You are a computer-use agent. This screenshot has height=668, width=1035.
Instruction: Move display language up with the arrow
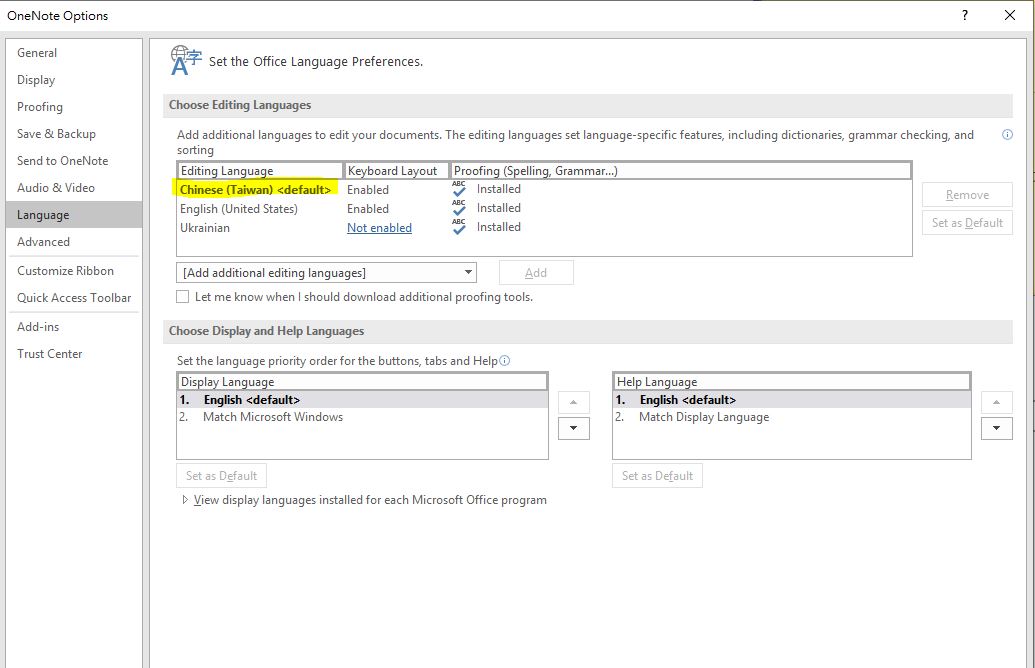tap(574, 402)
